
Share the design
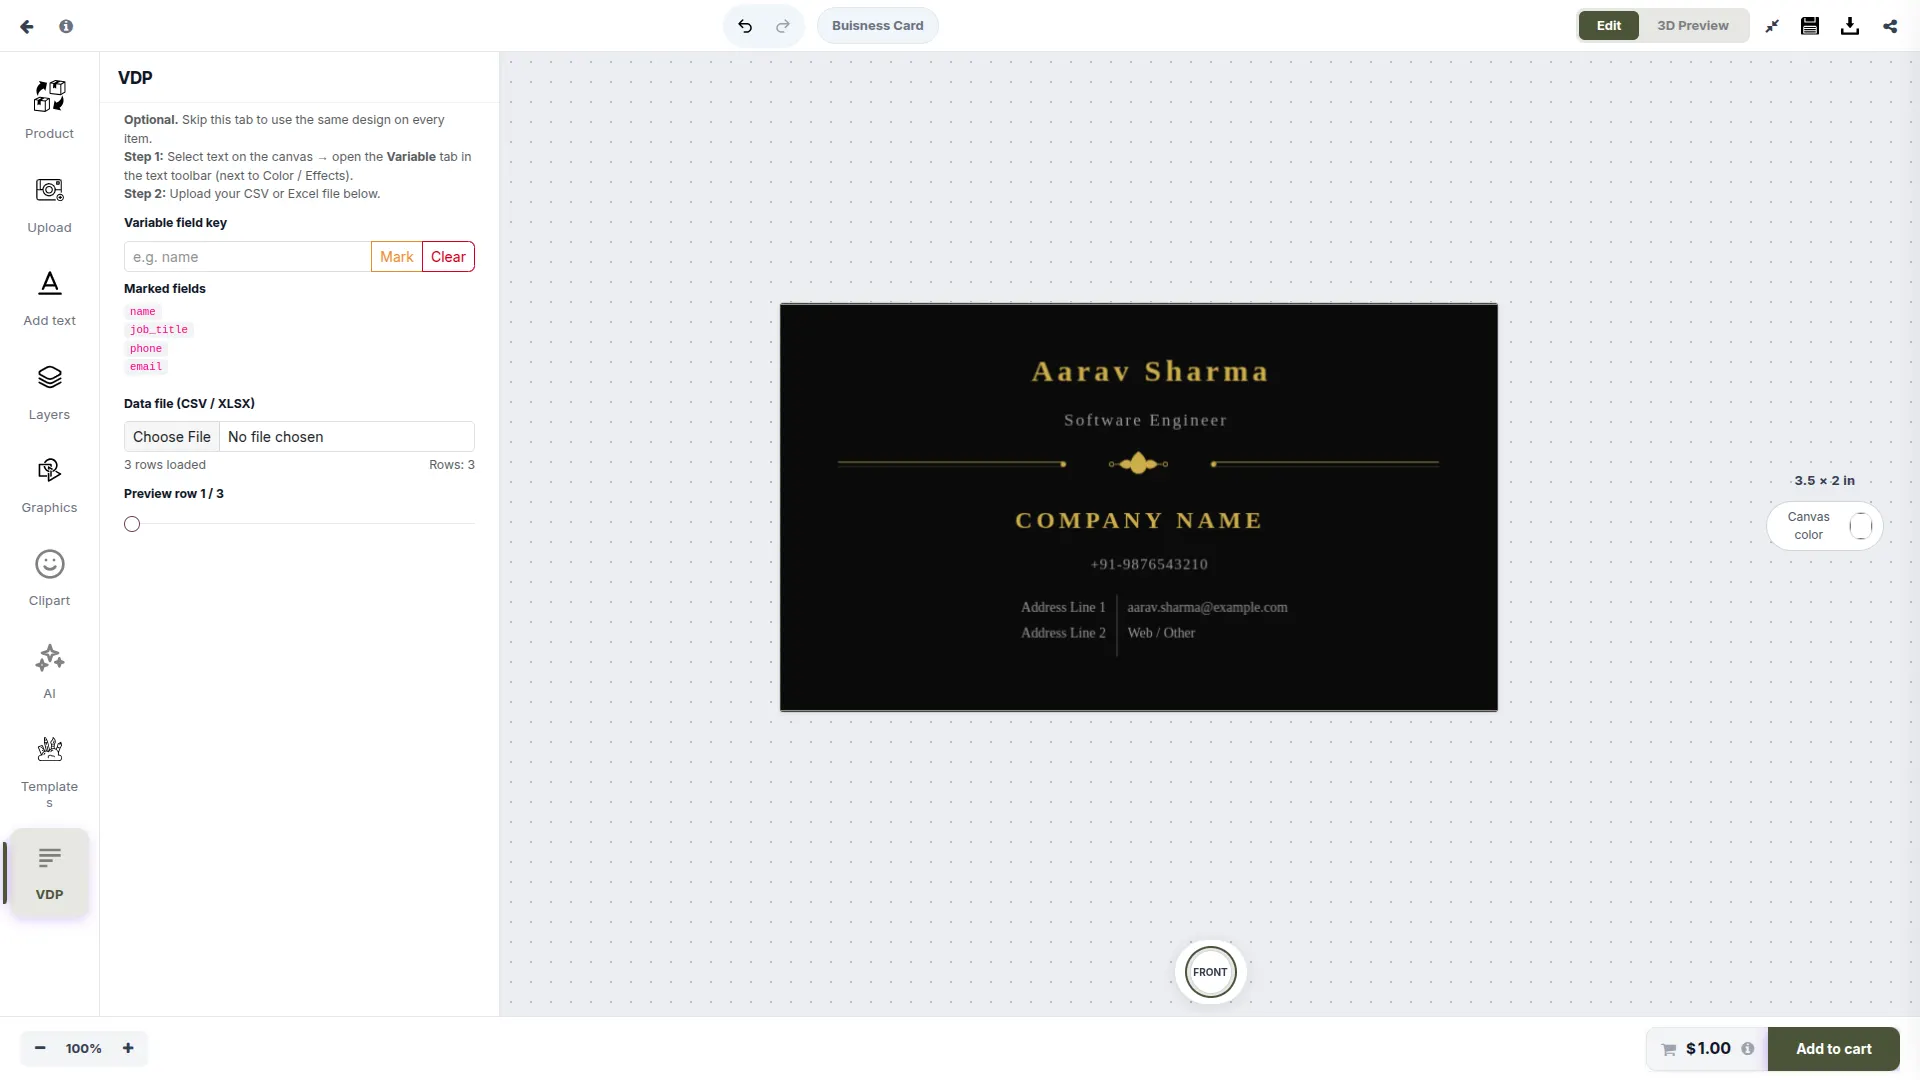(1890, 26)
